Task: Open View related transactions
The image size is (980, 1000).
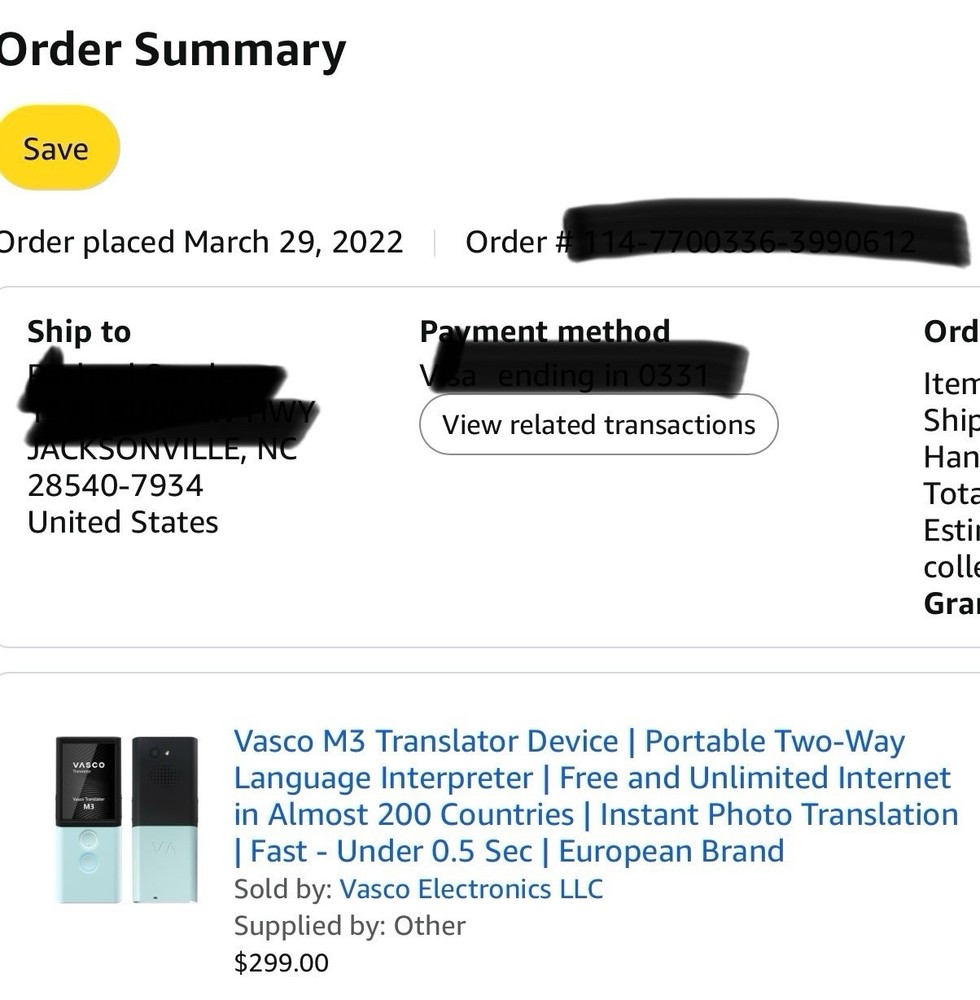Action: (x=598, y=424)
